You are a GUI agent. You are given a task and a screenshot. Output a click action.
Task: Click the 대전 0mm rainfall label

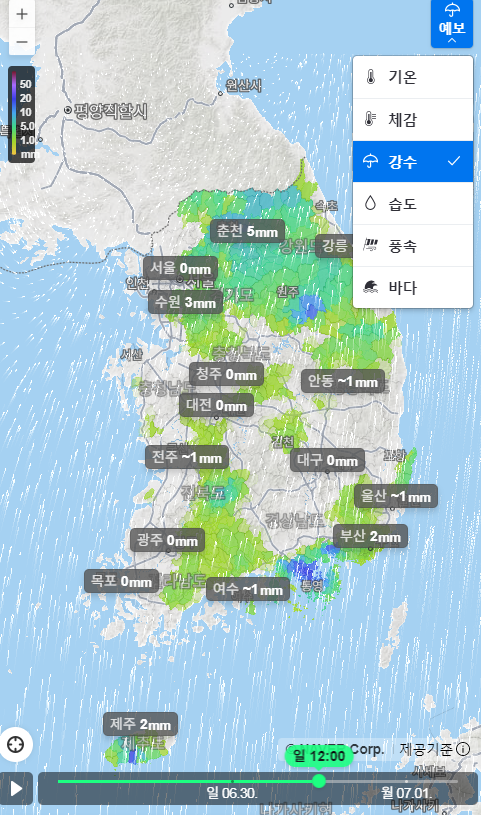click(216, 405)
